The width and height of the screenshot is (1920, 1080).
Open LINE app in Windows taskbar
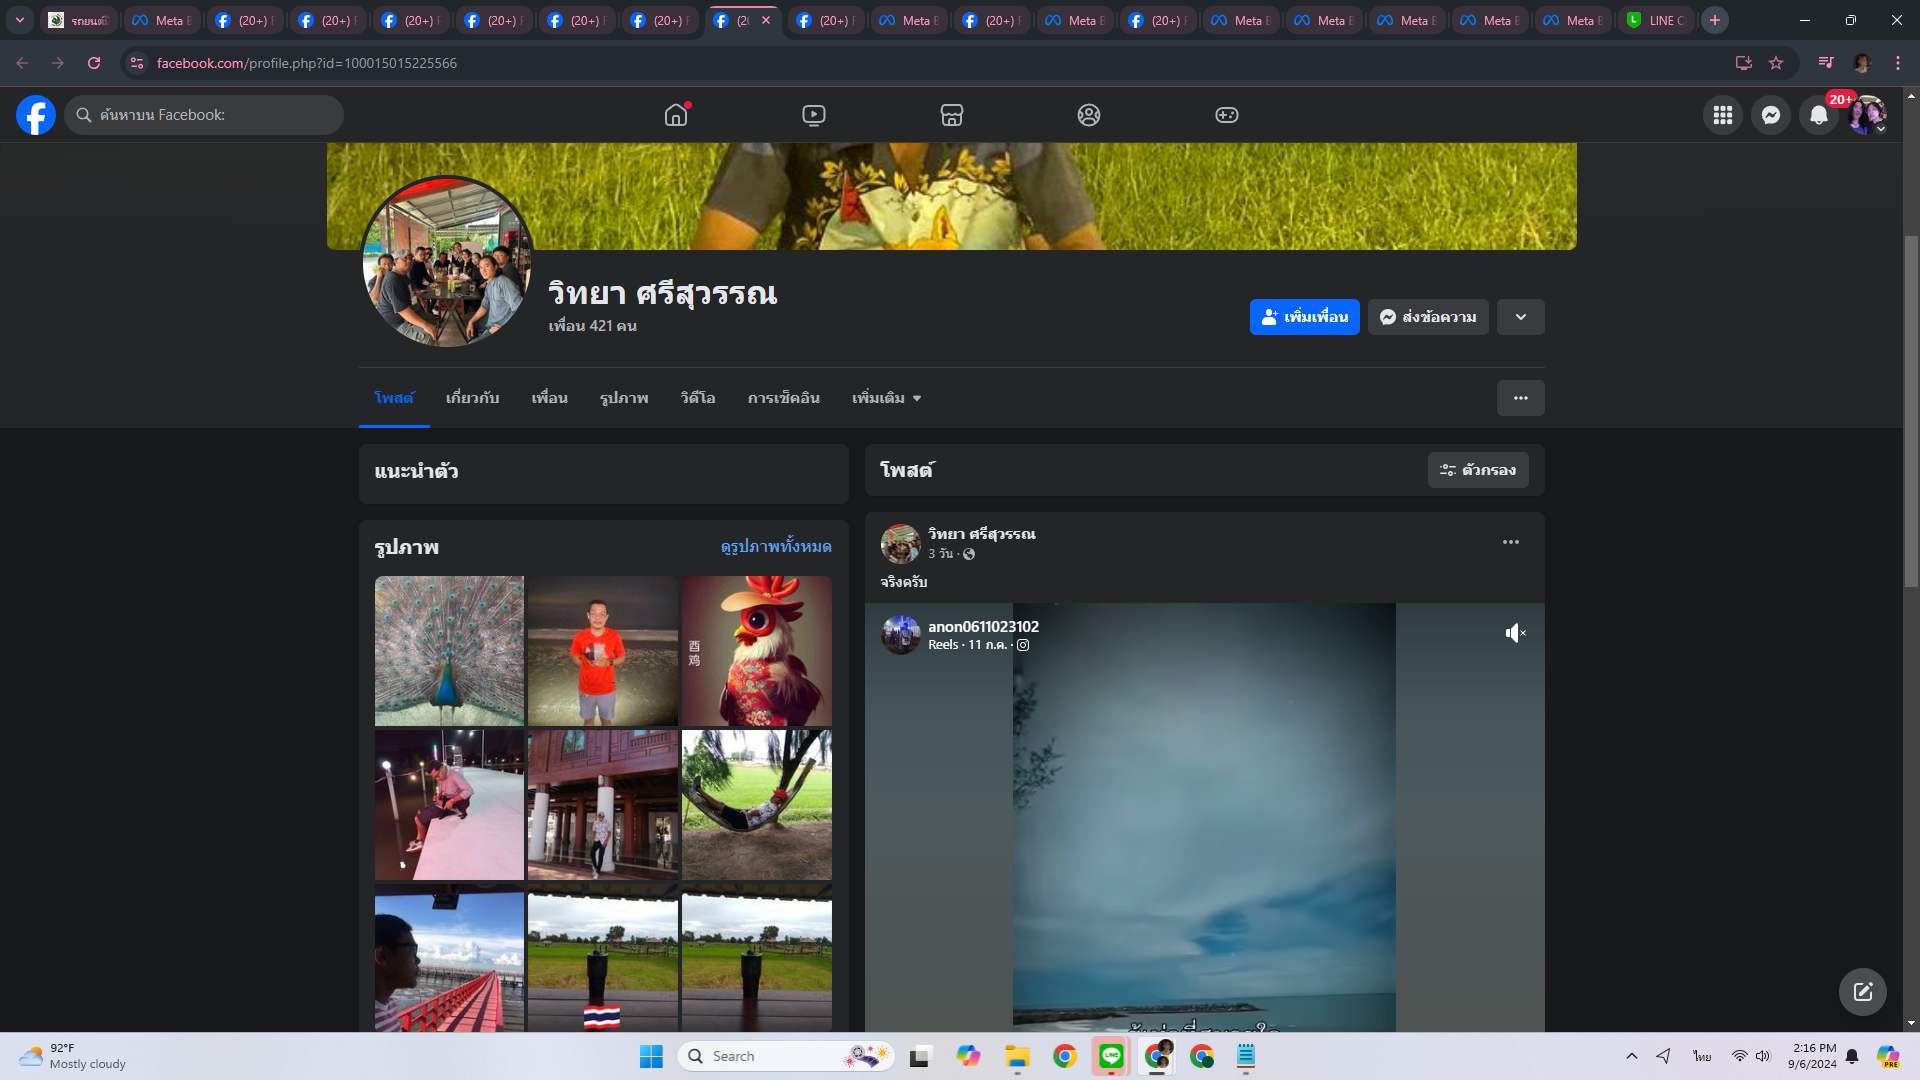tap(1111, 1056)
